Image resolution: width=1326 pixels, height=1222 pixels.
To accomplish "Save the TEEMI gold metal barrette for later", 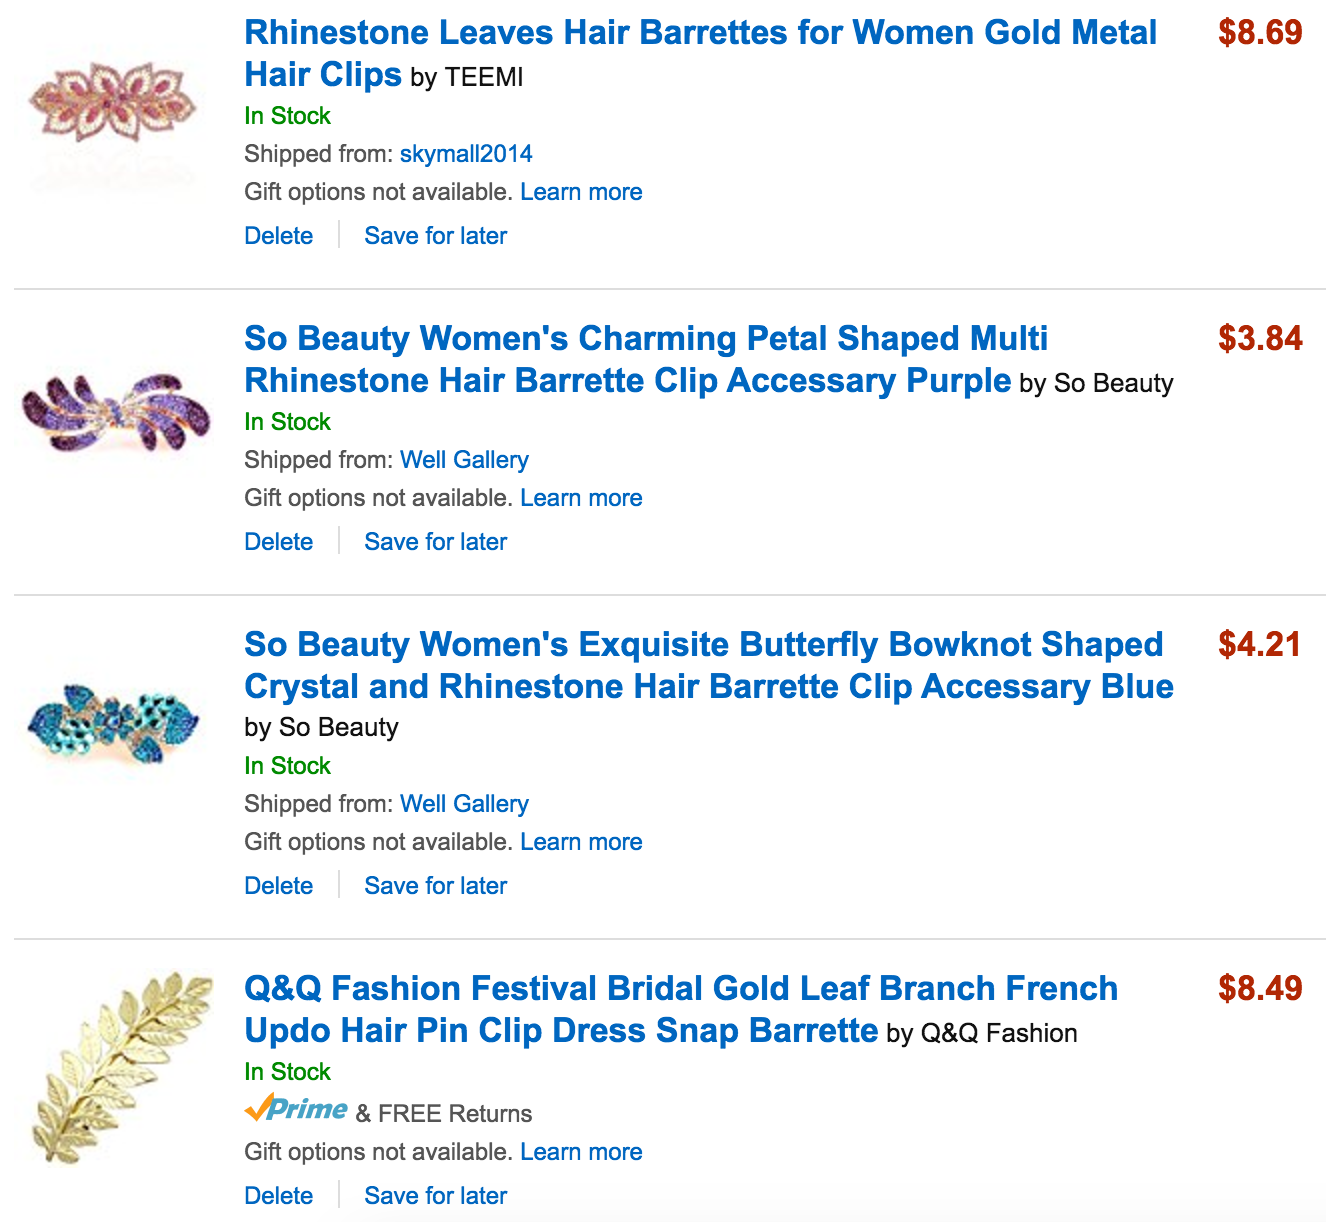I will (435, 236).
